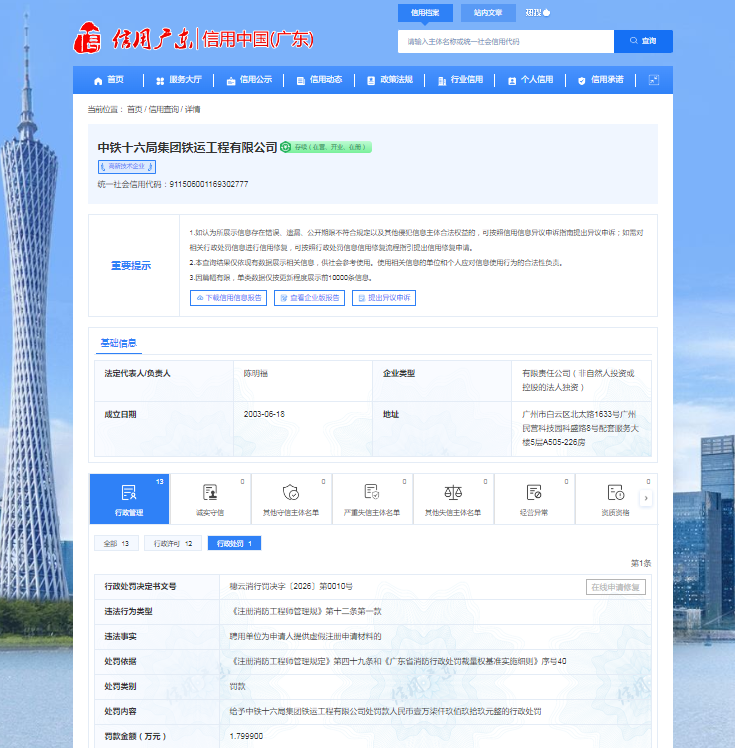This screenshot has height=748, width=735.
Task: Open the 经营异常 icon tab
Action: pos(534,498)
